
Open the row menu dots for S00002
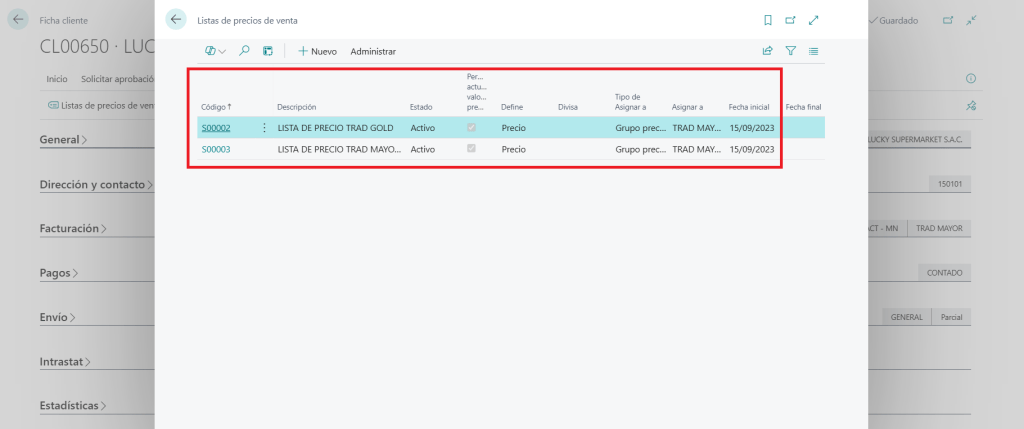tap(264, 128)
